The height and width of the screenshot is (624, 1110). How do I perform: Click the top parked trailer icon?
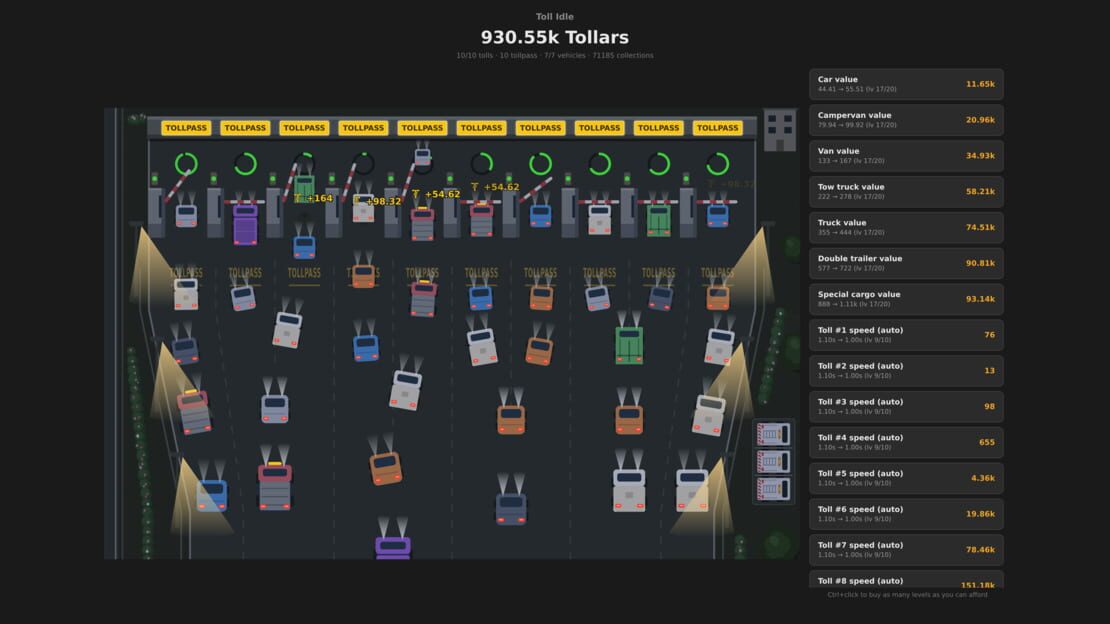tap(773, 433)
